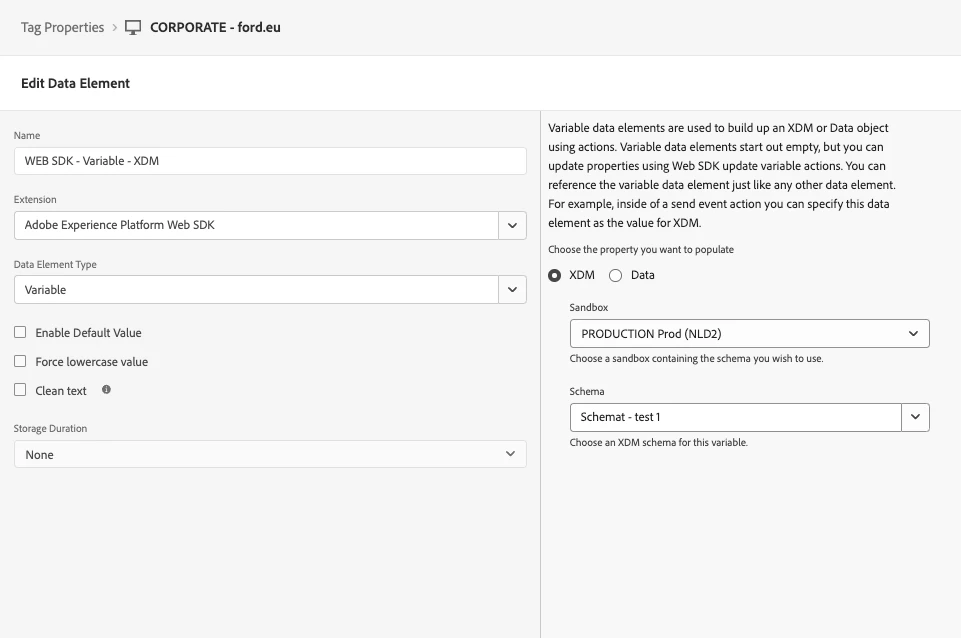
Task: Focus the Extension combo box field
Action: (256, 225)
